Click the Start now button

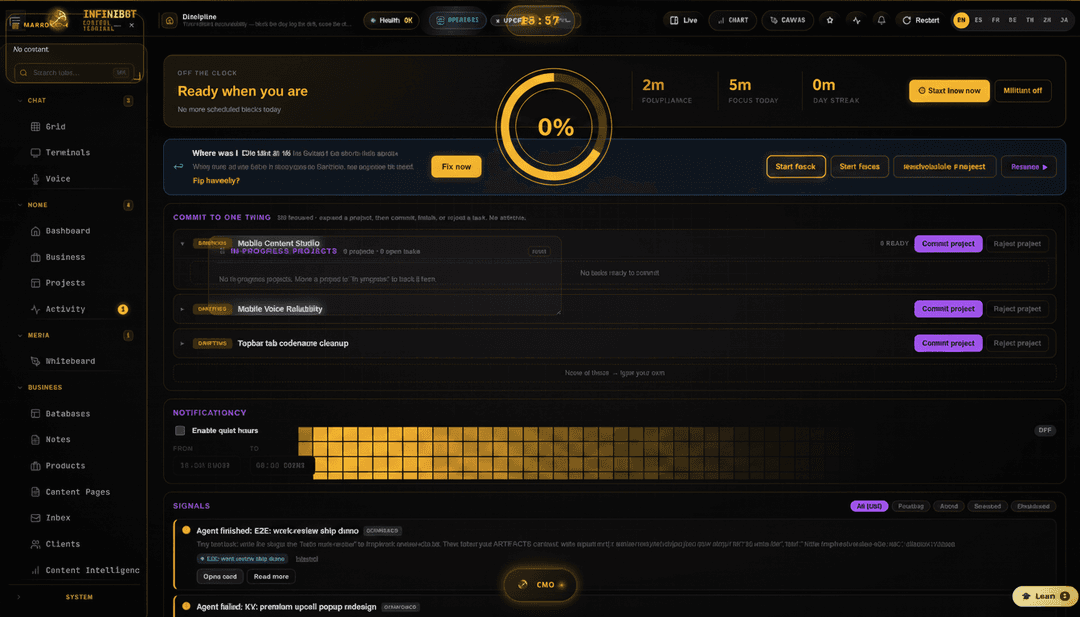click(949, 91)
